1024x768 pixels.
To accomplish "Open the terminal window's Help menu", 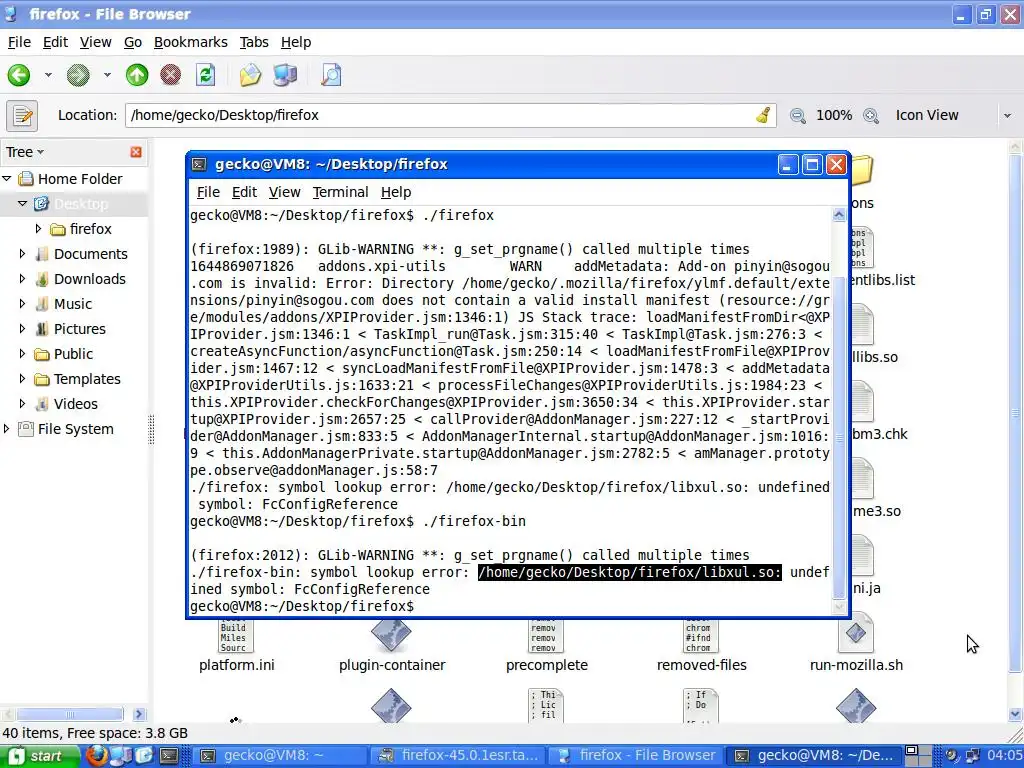I will pos(396,192).
